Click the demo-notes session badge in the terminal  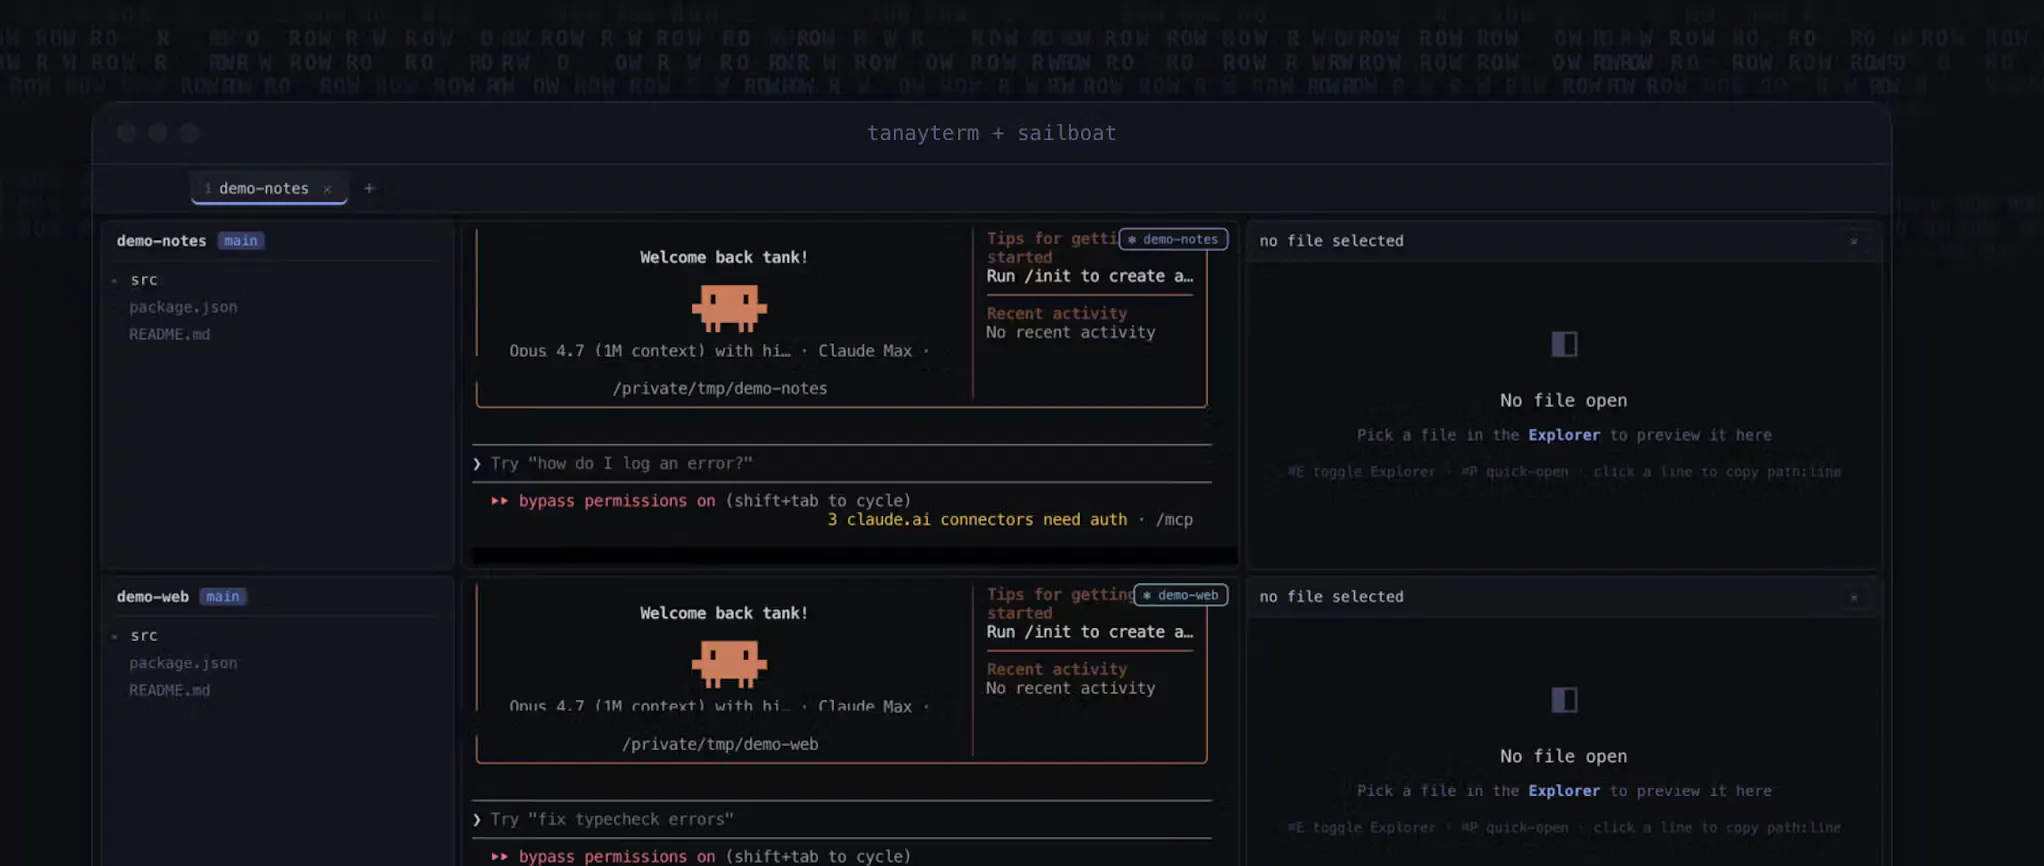(1173, 239)
